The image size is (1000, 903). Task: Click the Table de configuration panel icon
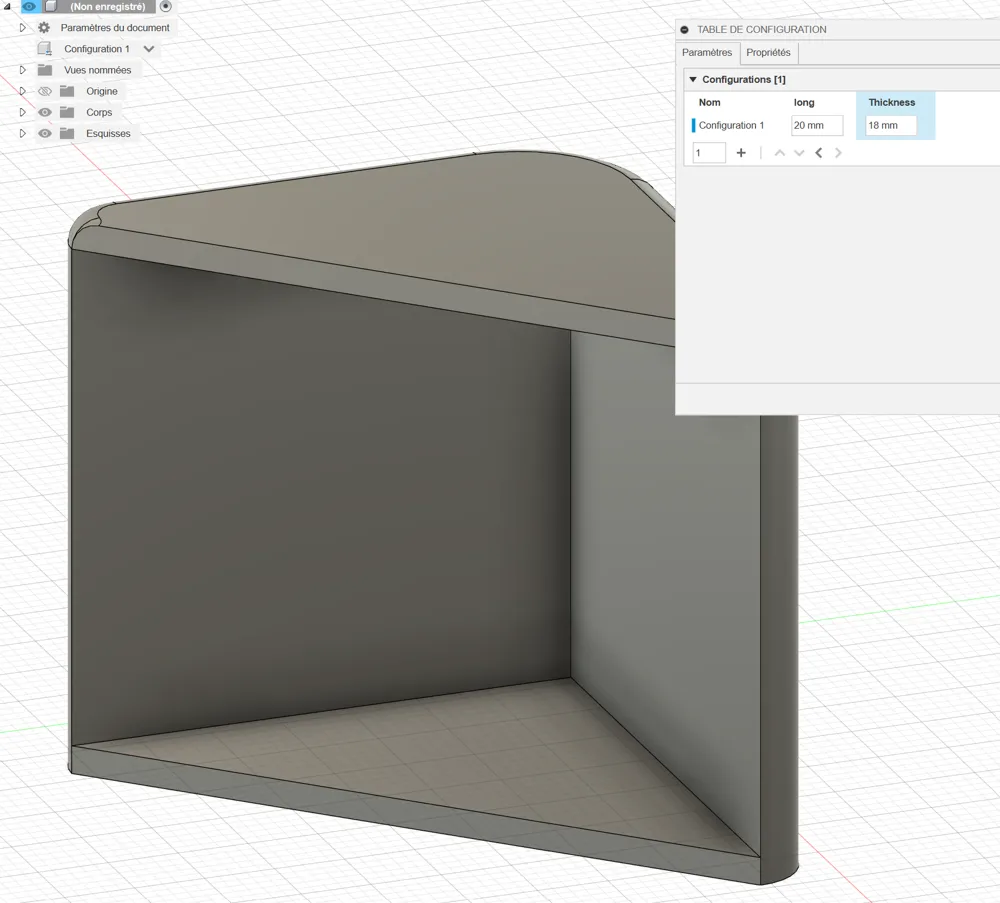click(682, 29)
